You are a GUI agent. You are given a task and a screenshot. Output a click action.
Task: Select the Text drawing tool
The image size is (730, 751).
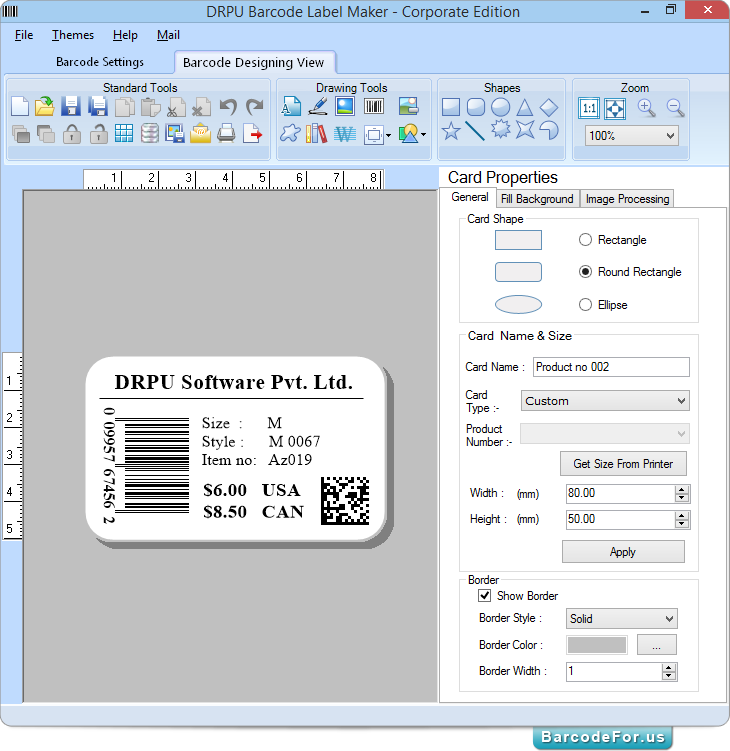click(291, 106)
